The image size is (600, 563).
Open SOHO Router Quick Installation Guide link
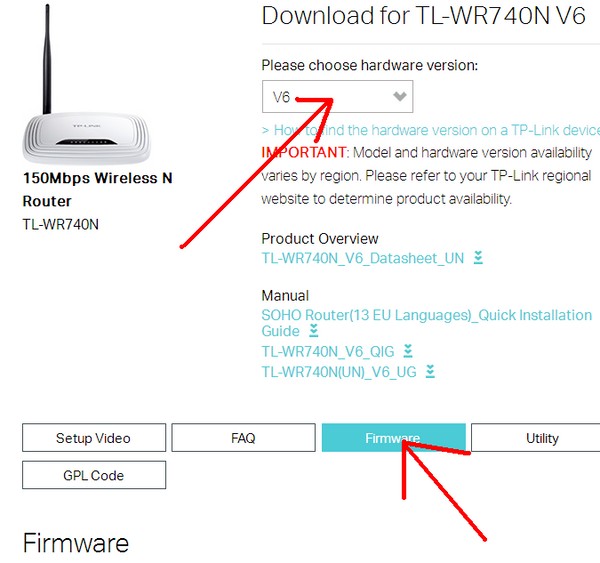tap(426, 323)
